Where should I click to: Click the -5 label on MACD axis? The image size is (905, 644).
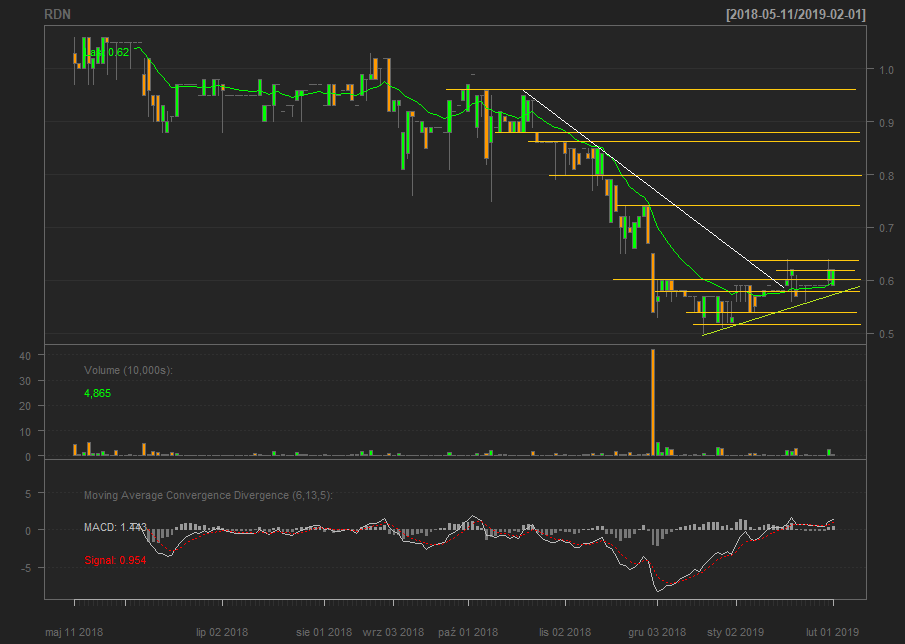pyautogui.click(x=25, y=568)
